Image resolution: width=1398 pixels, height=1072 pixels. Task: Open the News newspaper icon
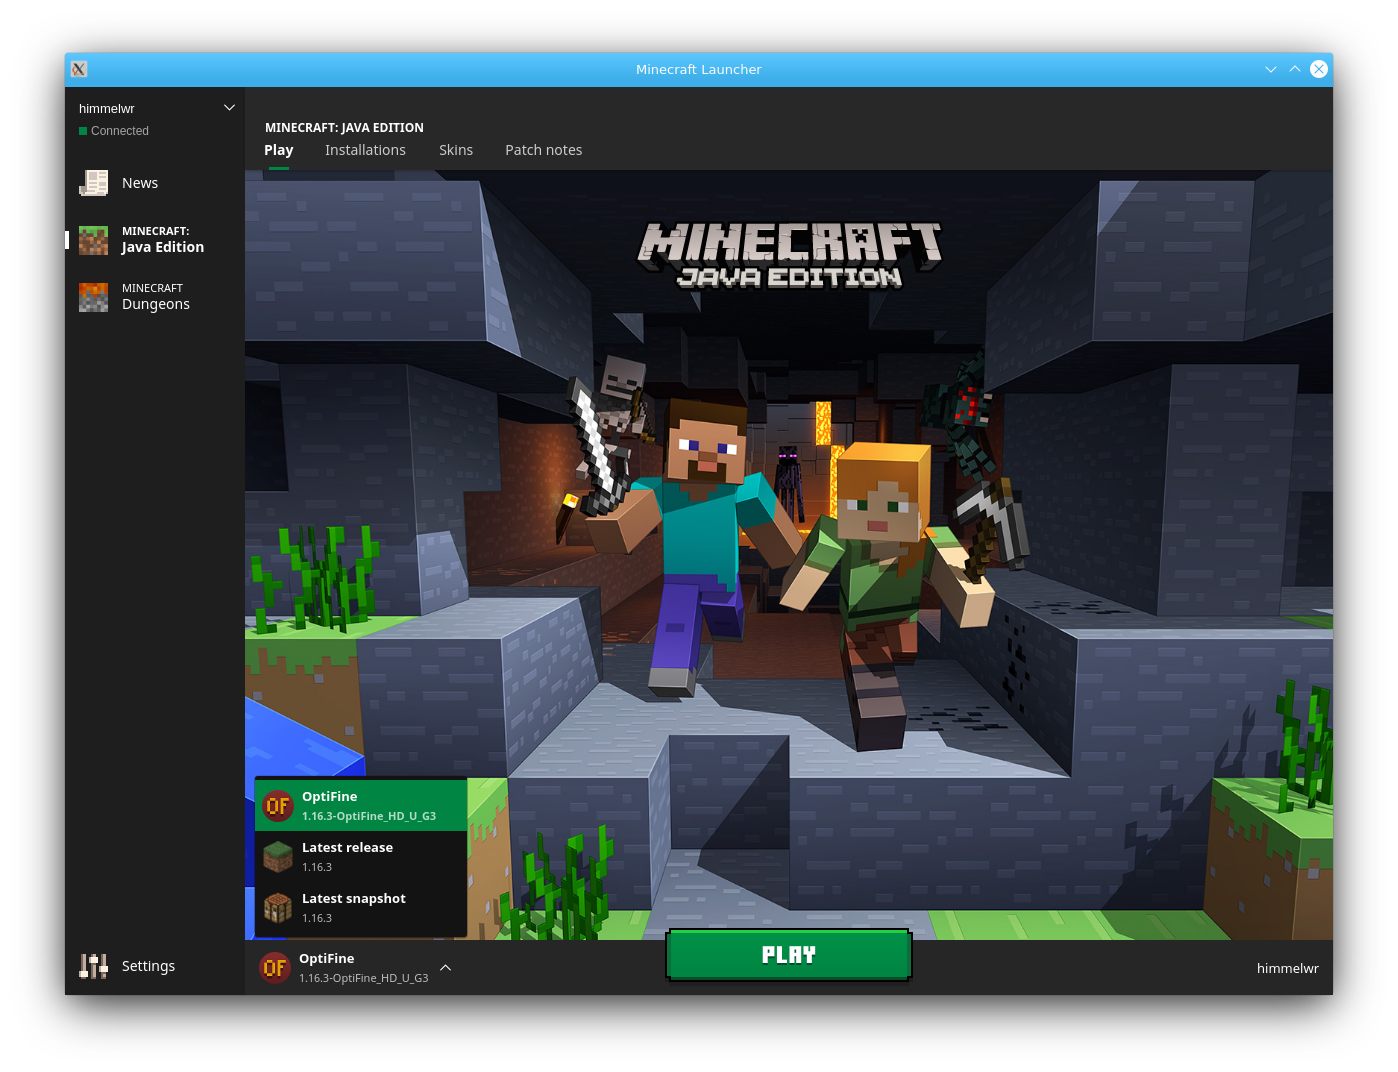click(x=94, y=183)
